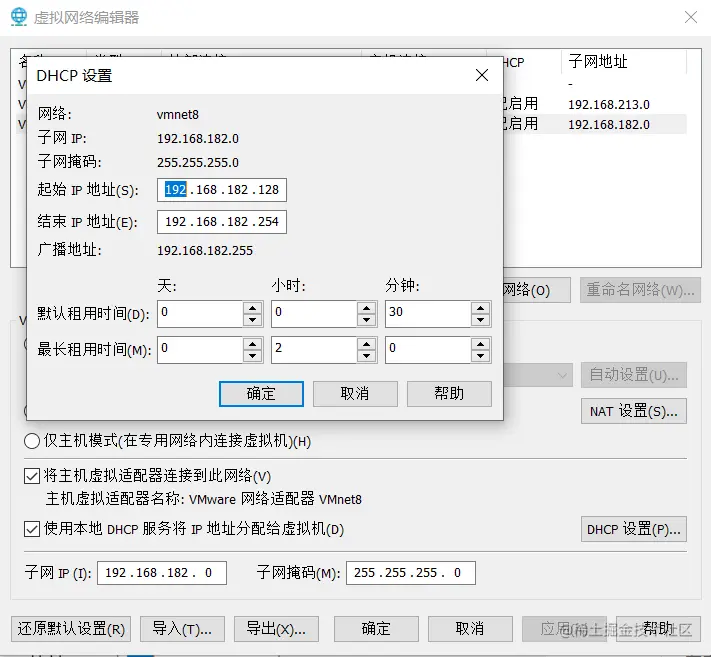Decrease 默认租用时间 hours value

click(366, 320)
